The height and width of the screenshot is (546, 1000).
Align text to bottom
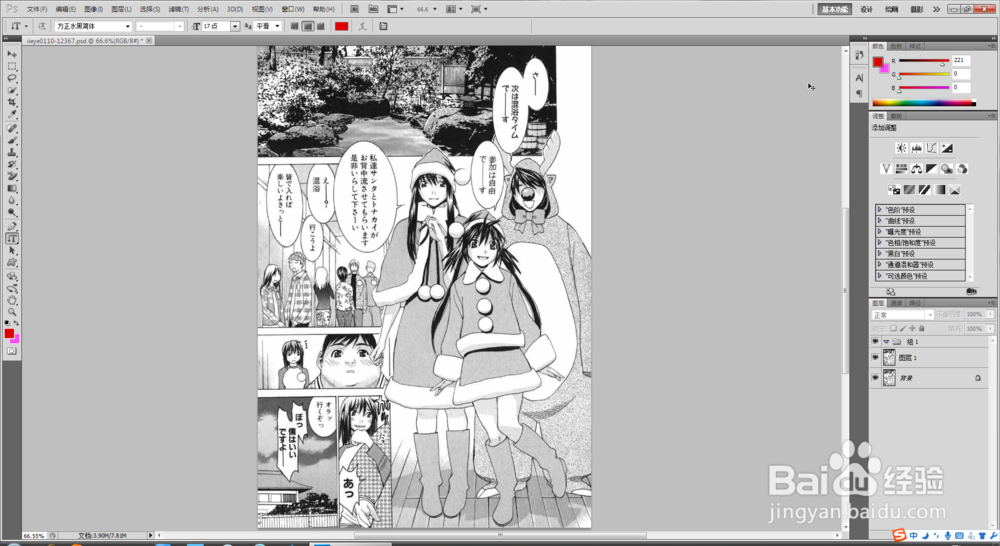[x=320, y=26]
